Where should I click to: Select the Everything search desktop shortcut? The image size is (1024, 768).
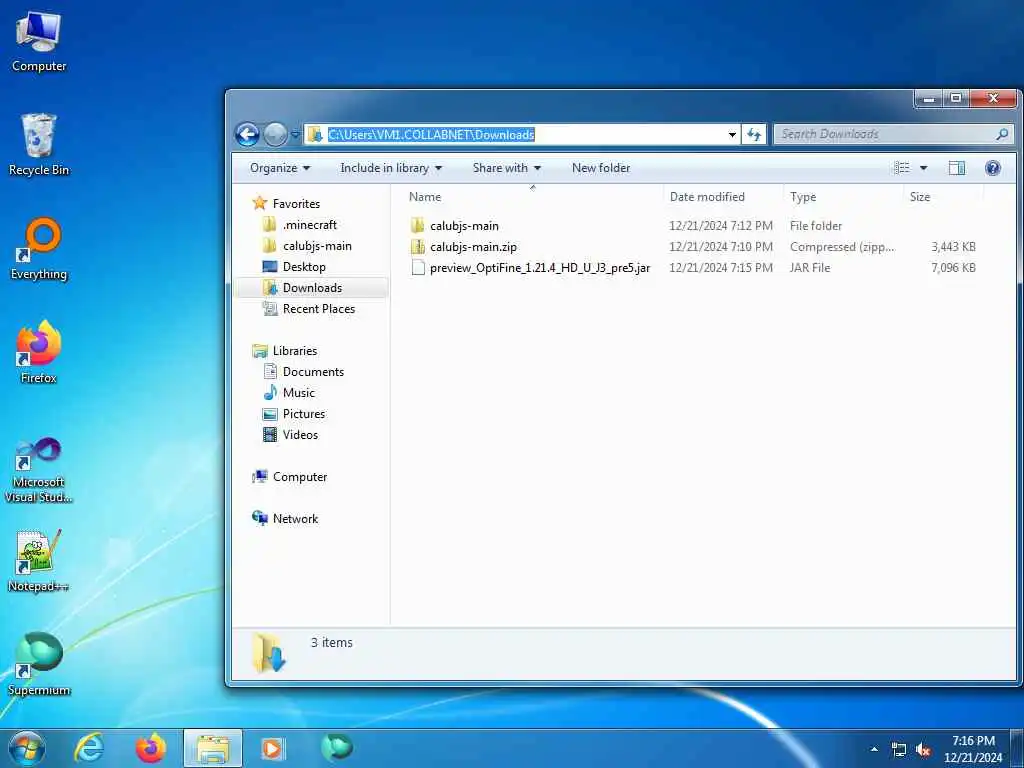coord(39,249)
